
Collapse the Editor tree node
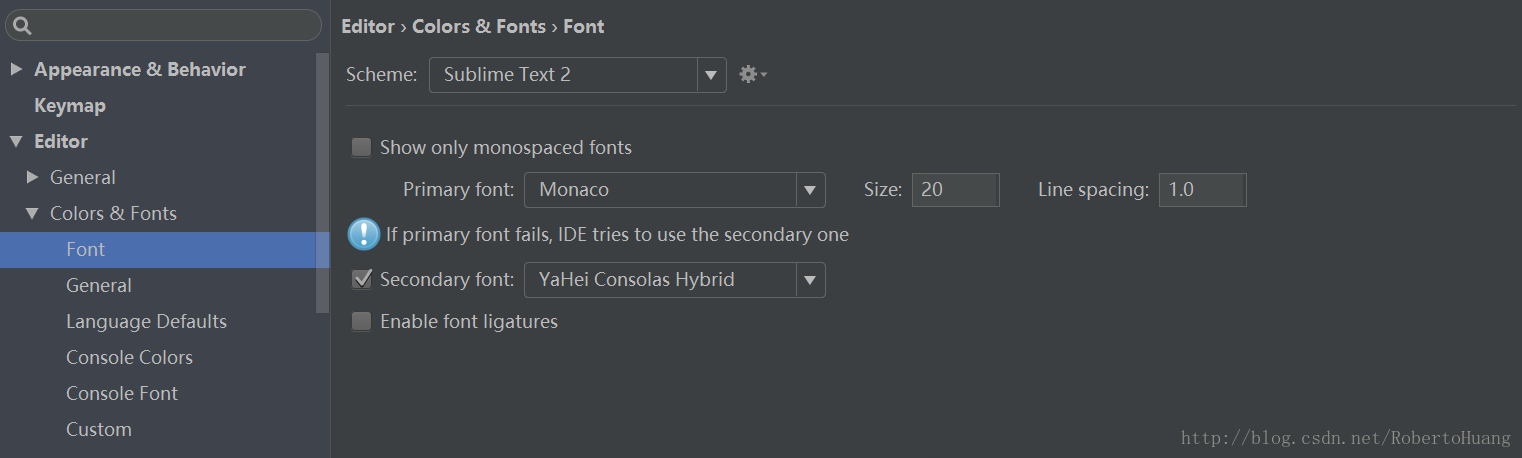pos(16,141)
